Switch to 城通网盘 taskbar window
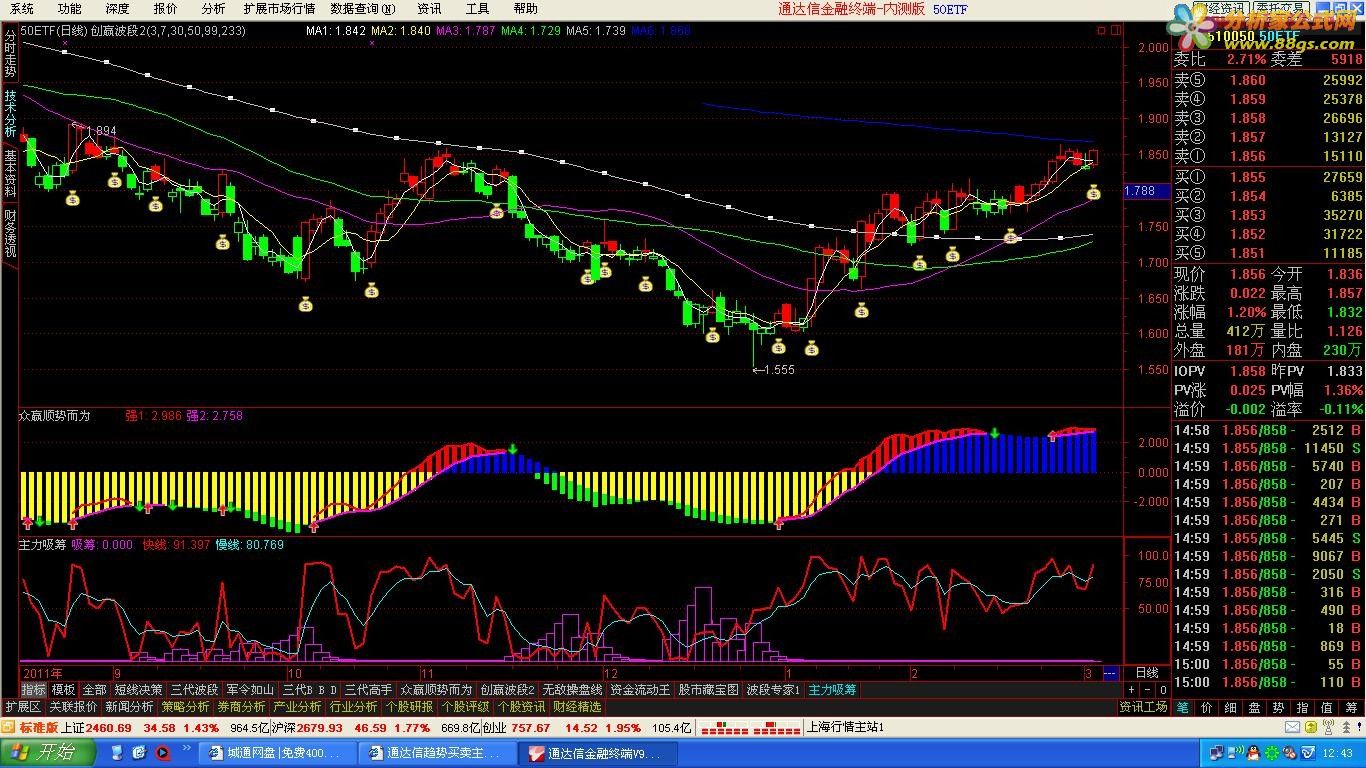This screenshot has width=1366, height=768. click(277, 752)
